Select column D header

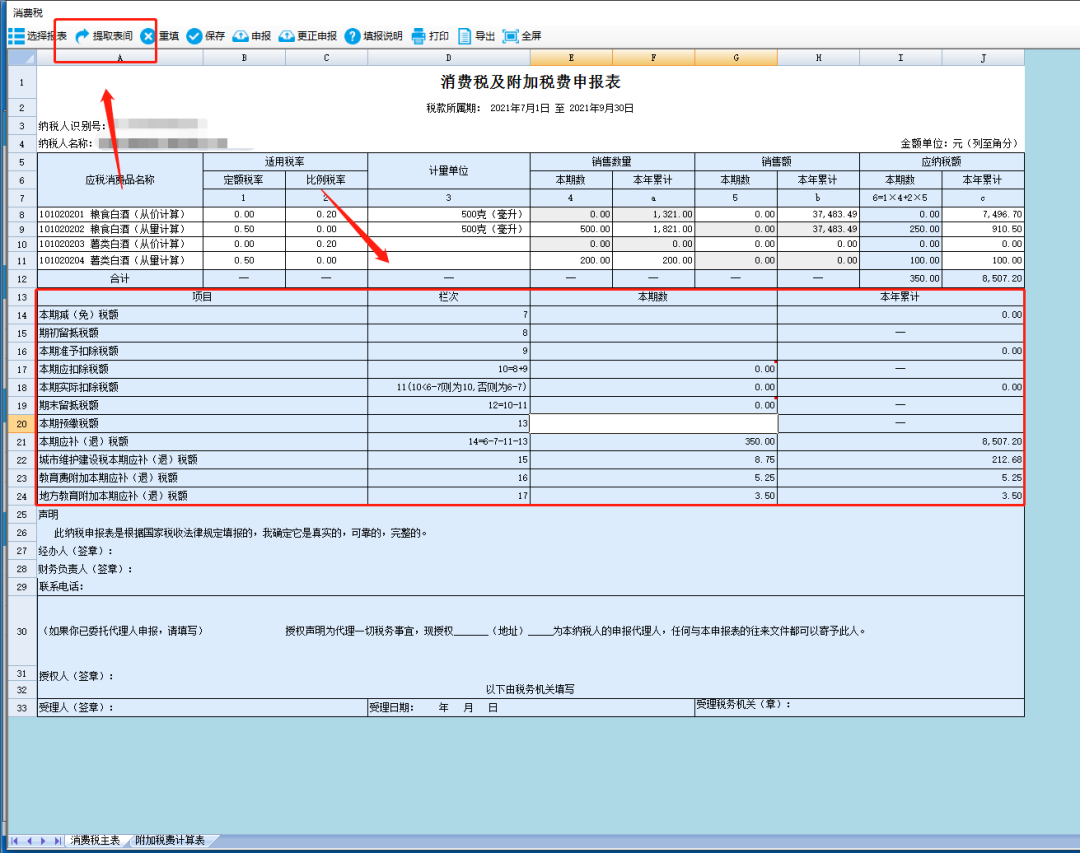point(449,58)
